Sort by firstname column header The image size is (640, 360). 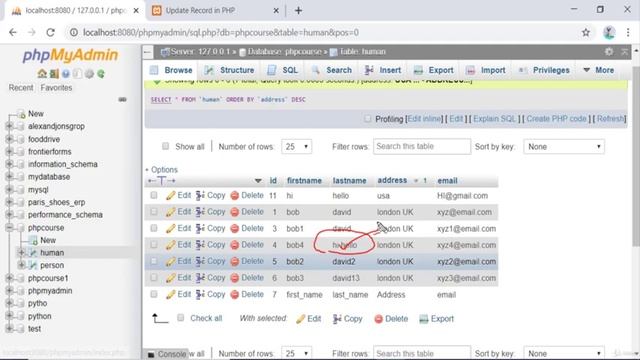point(304,180)
